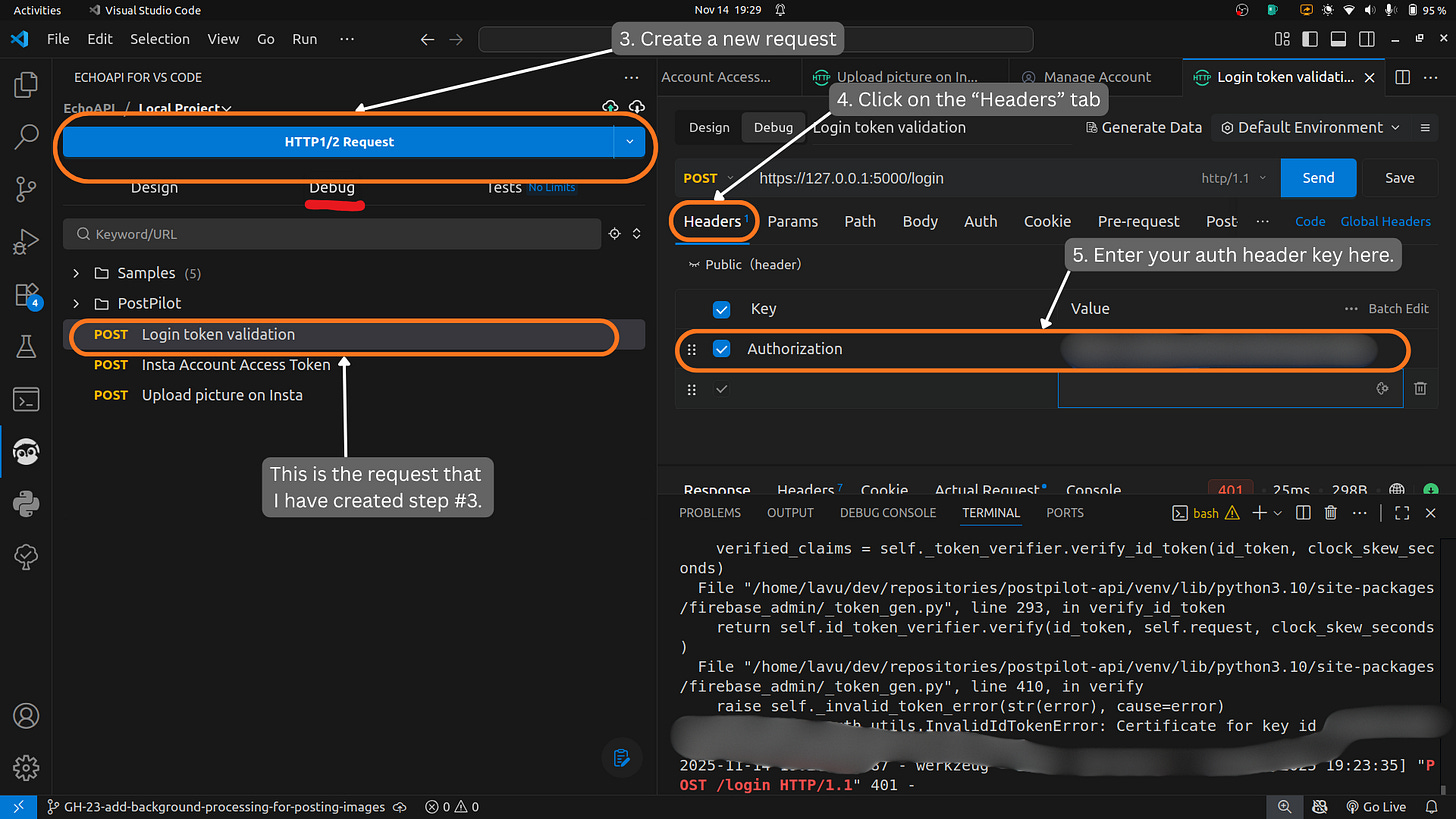
Task: Click the HTTP1/2 Request button
Action: [x=339, y=142]
